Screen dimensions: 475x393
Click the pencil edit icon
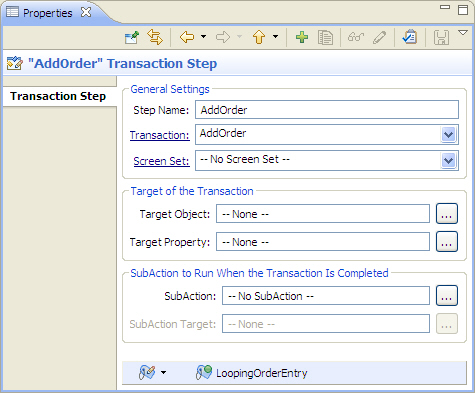379,37
